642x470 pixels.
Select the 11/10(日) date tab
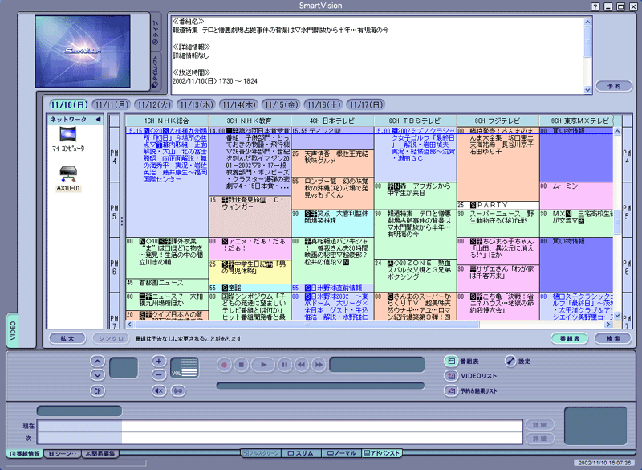(68, 105)
